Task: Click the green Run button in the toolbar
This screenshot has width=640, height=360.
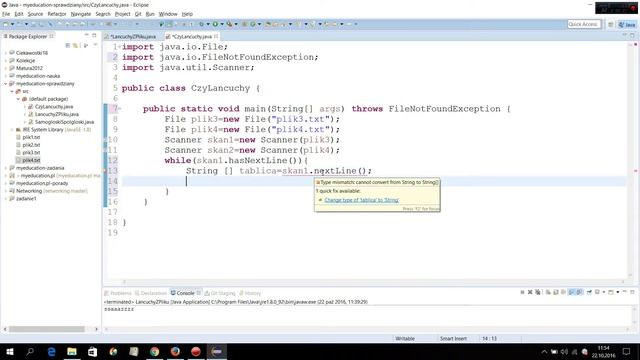Action: click(x=215, y=24)
